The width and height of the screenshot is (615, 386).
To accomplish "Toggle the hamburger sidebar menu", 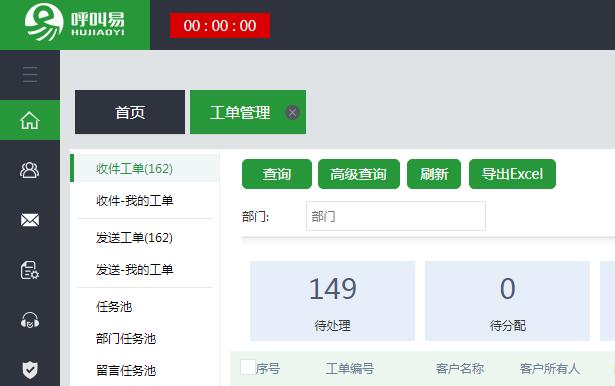I will [x=30, y=75].
